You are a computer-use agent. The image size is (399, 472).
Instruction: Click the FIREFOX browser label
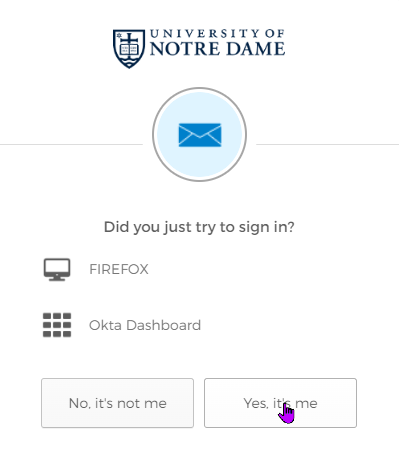pyautogui.click(x=119, y=269)
